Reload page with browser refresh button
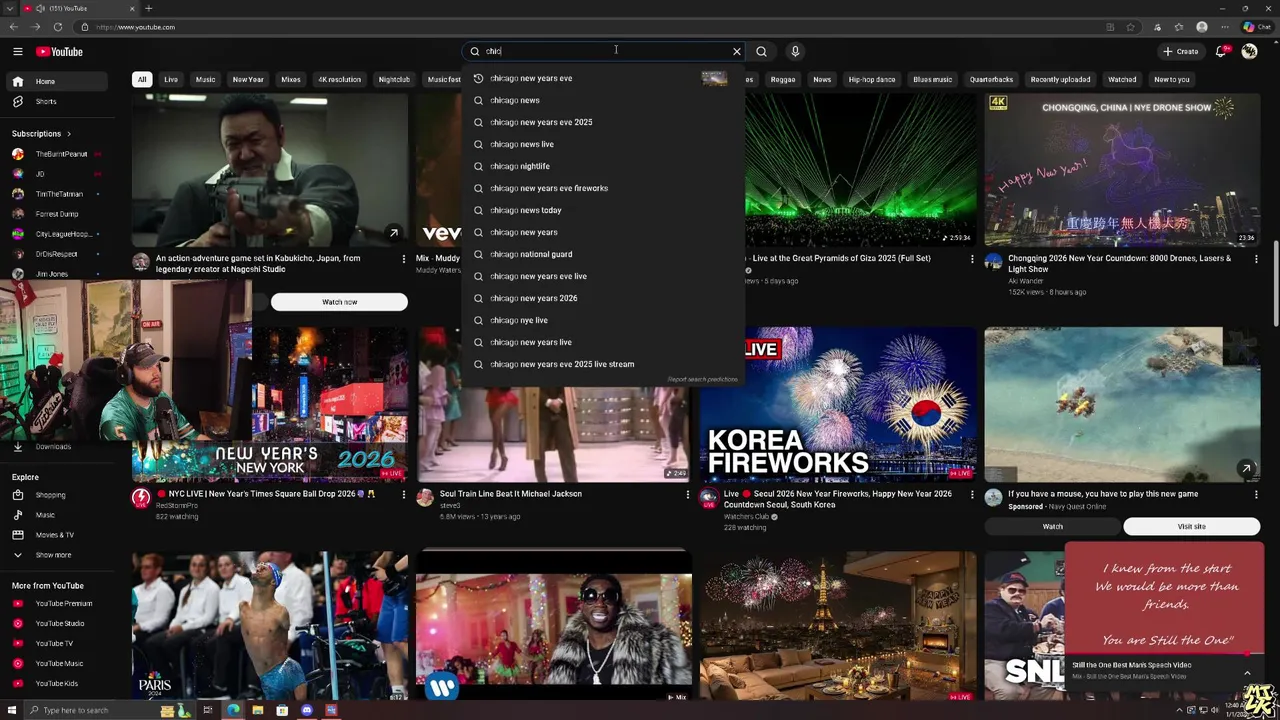Viewport: 1280px width, 720px height. click(58, 27)
